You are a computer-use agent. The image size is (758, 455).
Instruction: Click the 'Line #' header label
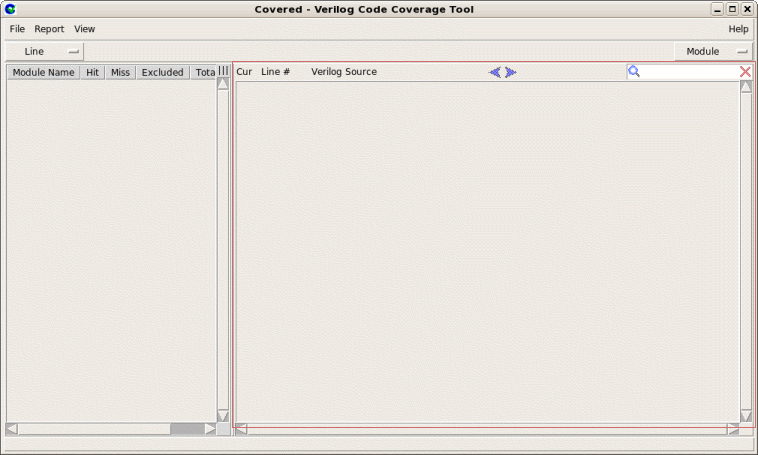(x=275, y=72)
